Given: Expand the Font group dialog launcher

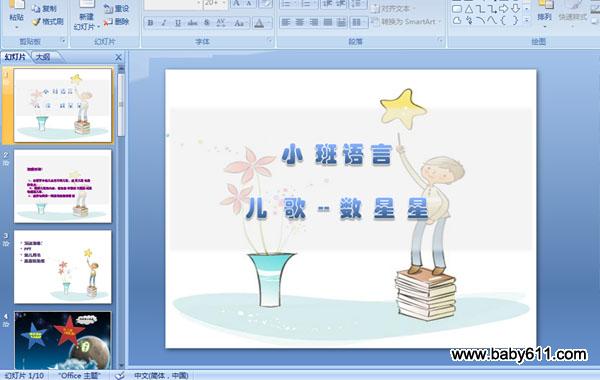Looking at the screenshot, I should pos(269,41).
